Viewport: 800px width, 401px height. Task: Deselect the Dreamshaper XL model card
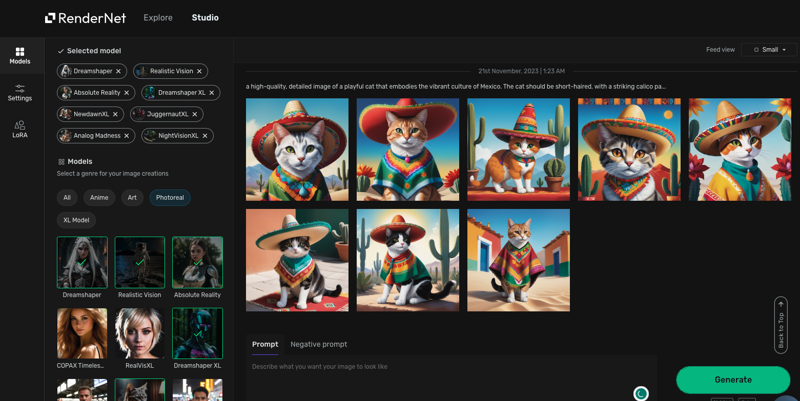click(197, 333)
